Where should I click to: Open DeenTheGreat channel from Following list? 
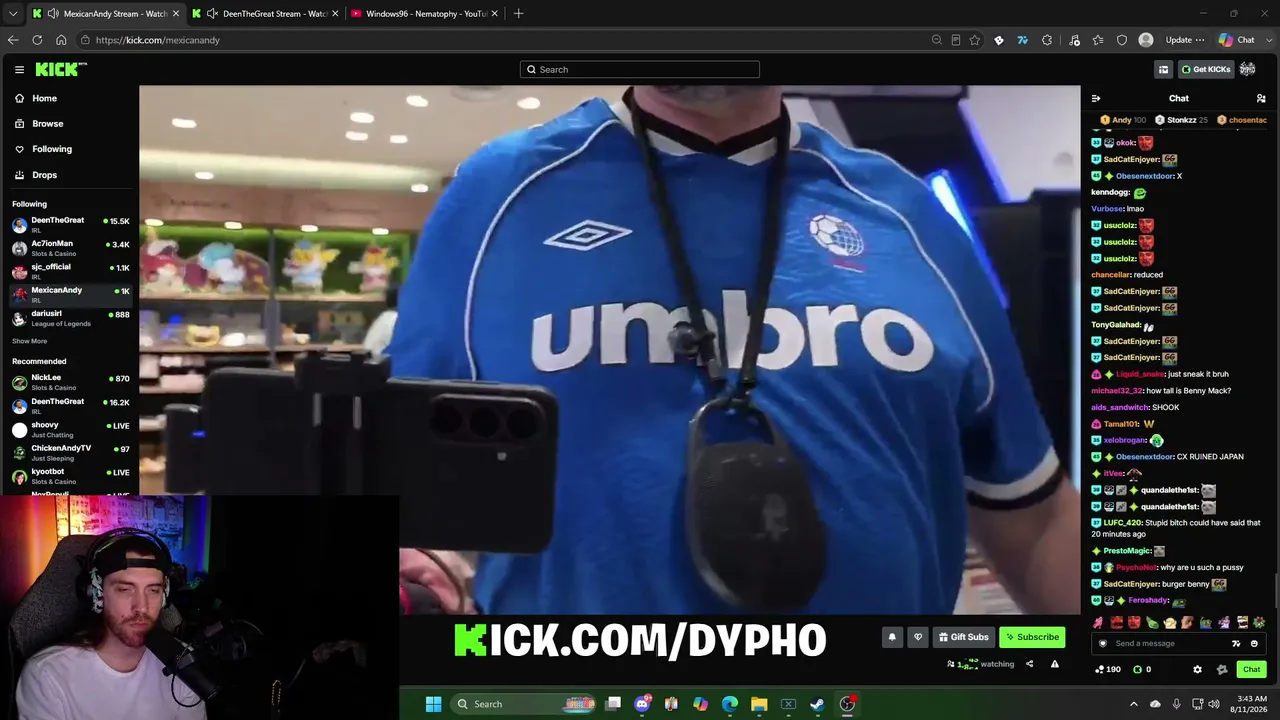[x=70, y=224]
